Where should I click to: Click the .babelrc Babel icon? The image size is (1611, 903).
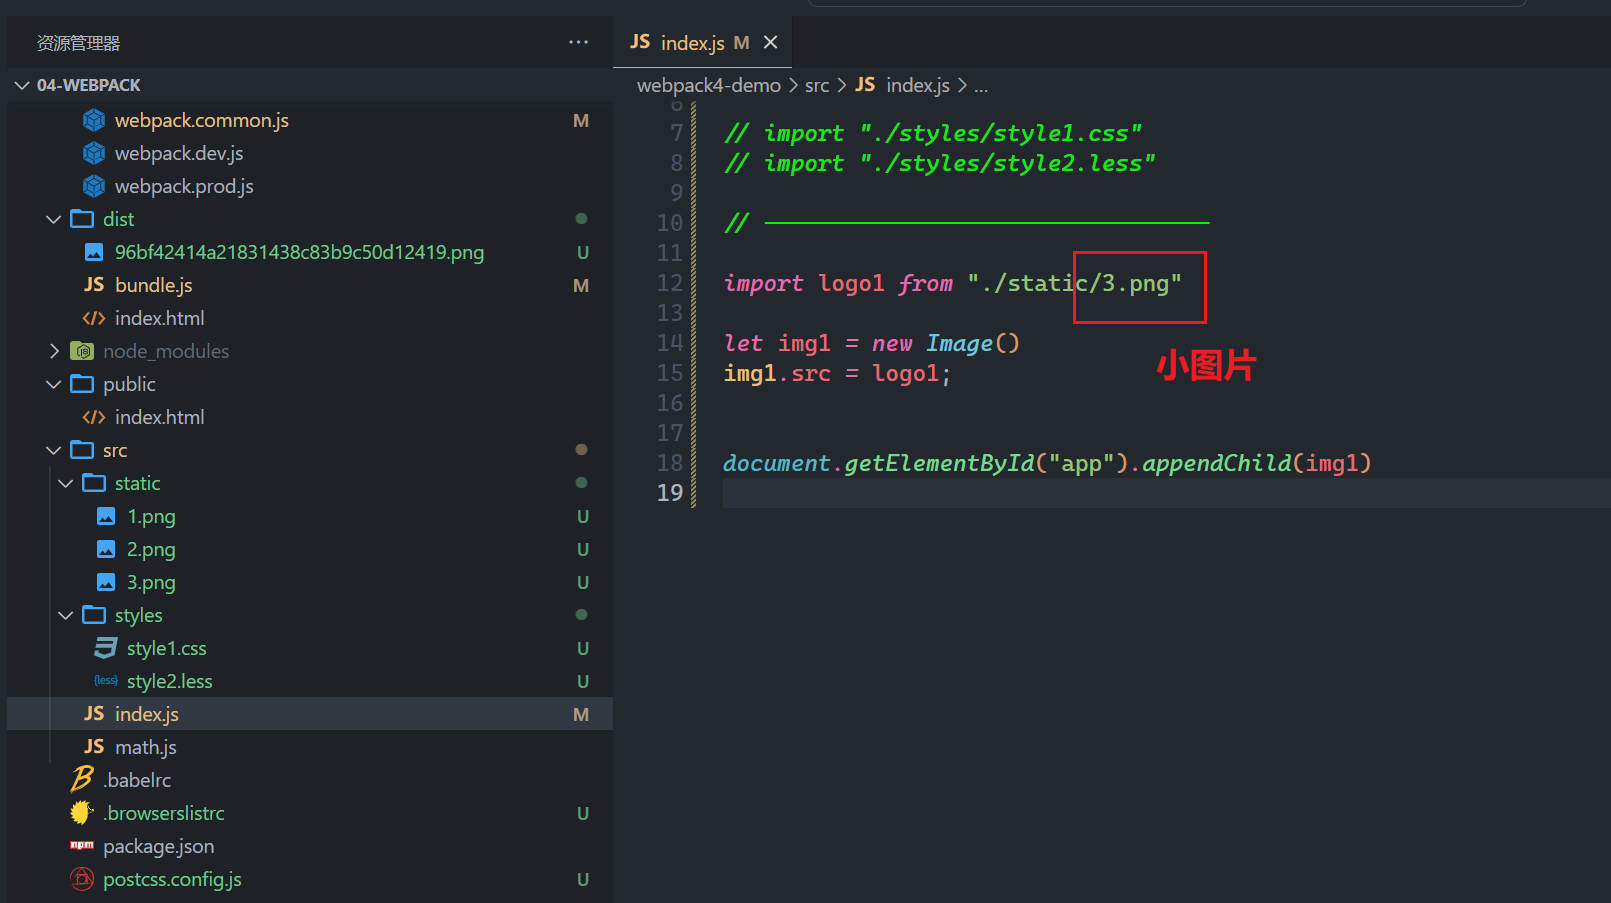pyautogui.click(x=82, y=779)
